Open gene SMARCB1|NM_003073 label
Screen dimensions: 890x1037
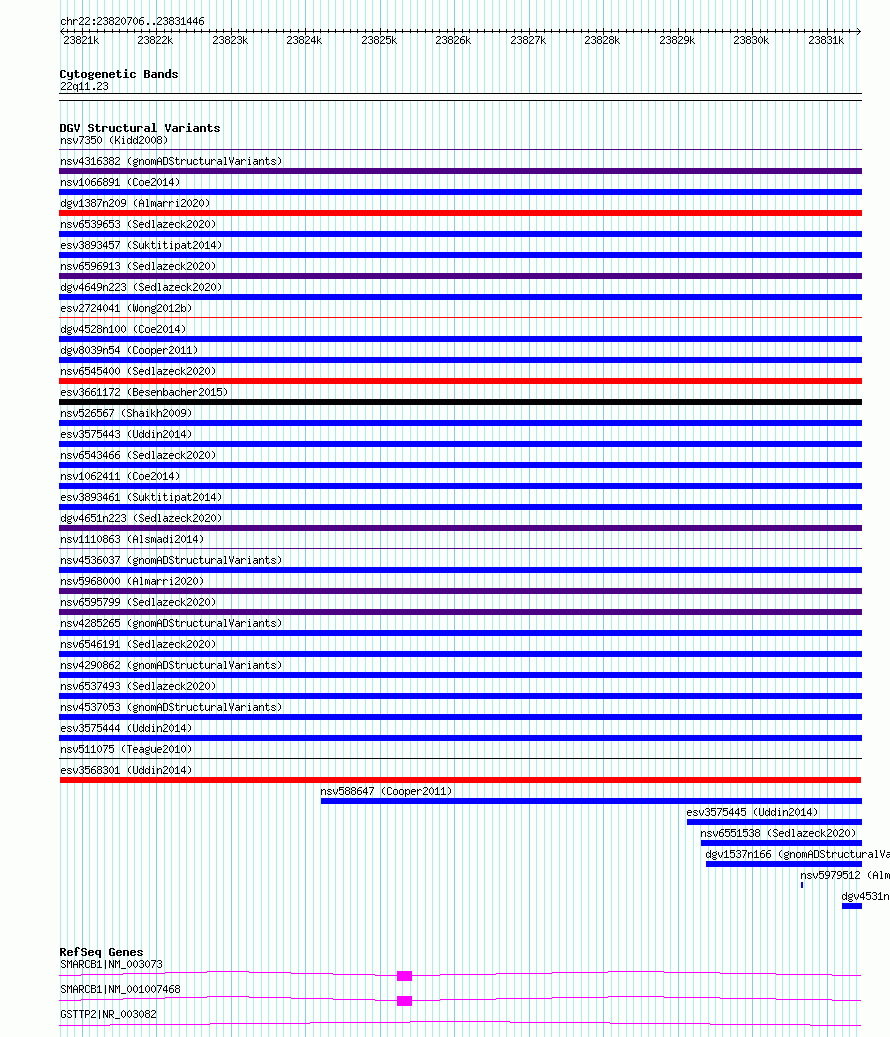click(111, 965)
